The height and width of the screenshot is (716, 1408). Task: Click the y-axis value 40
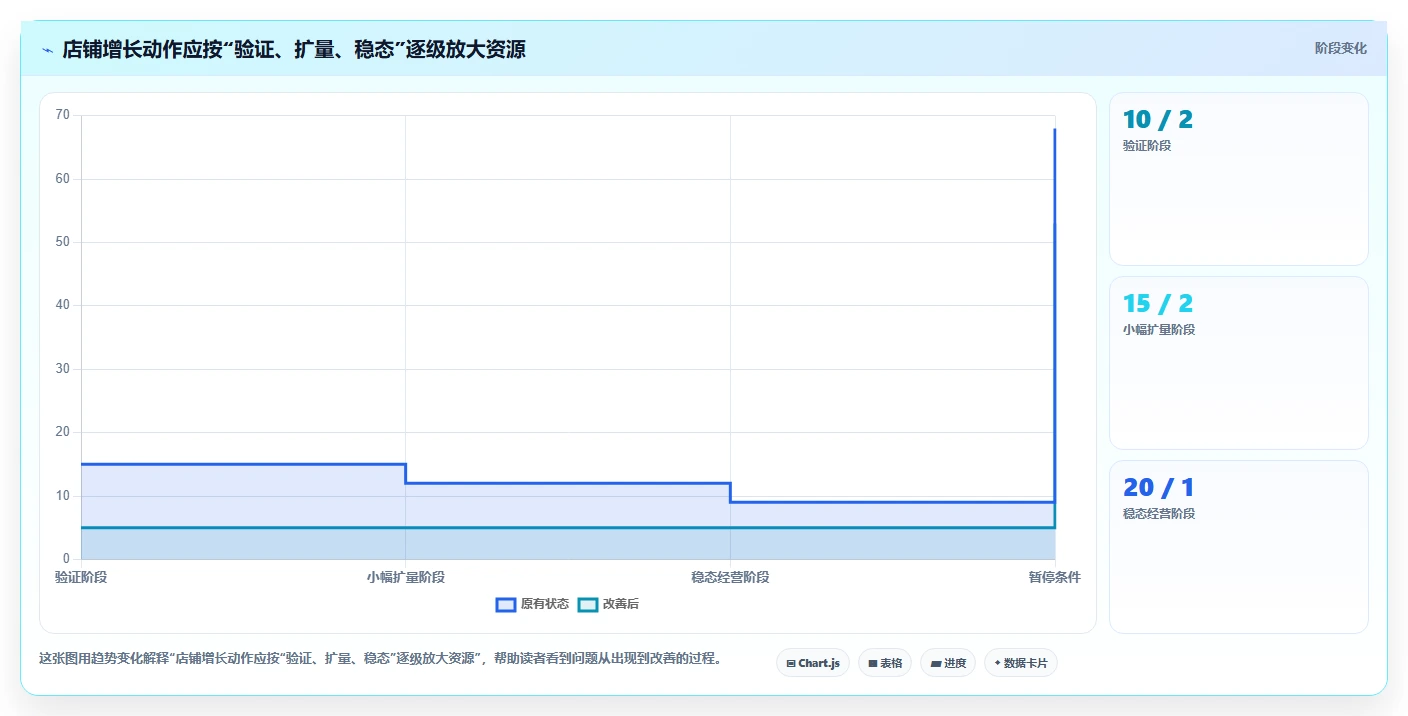tap(63, 305)
